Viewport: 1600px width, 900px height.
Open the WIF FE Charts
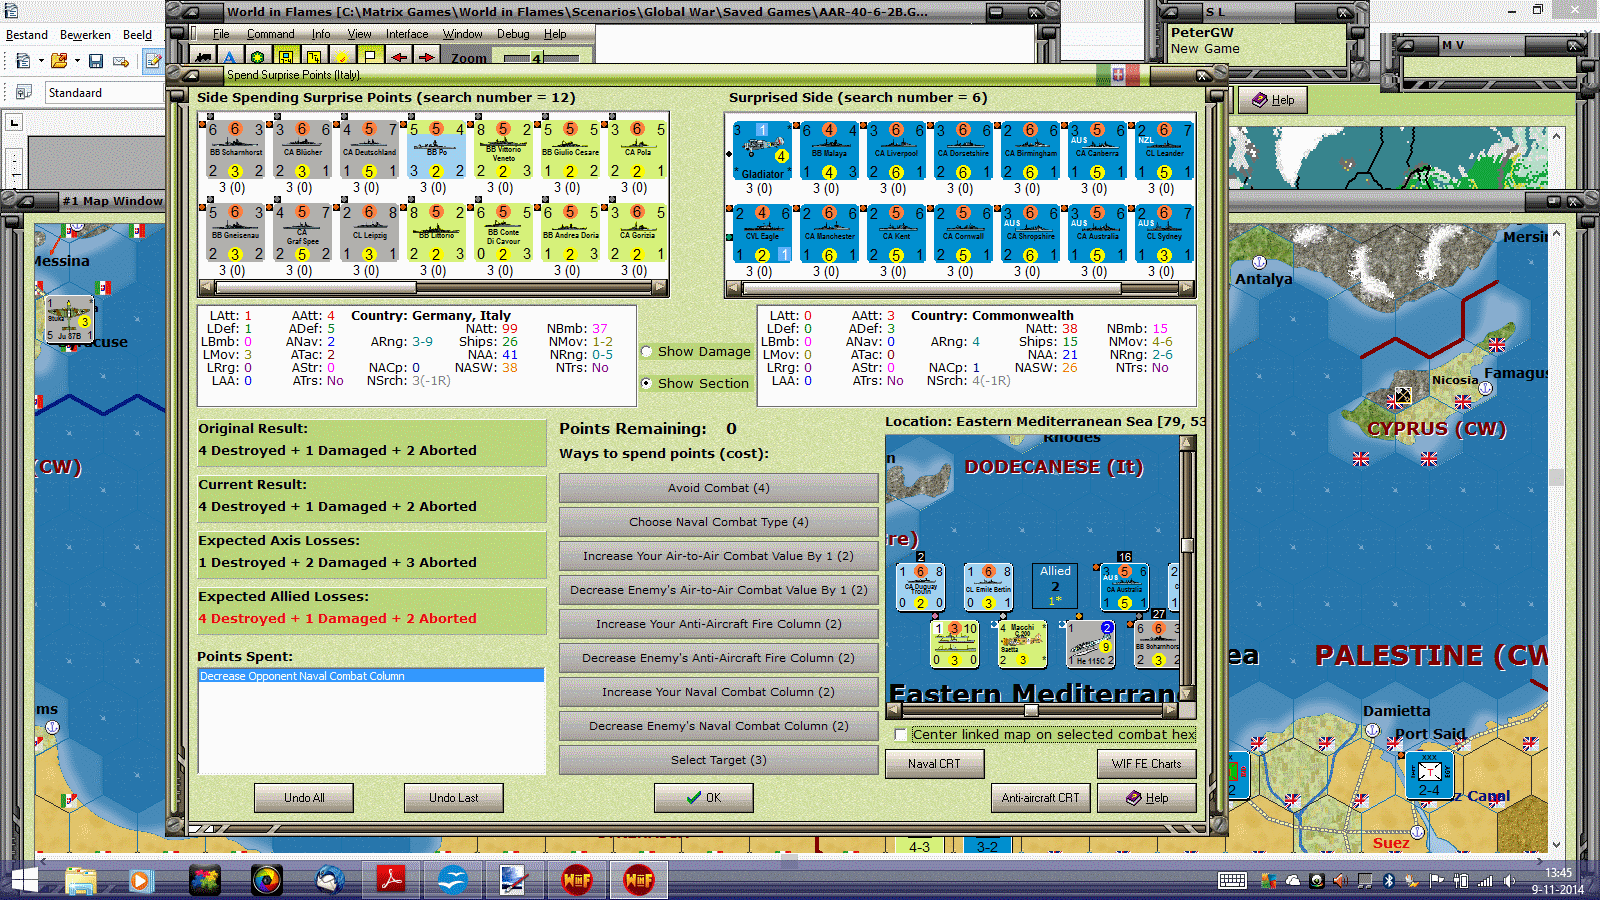(x=1147, y=764)
